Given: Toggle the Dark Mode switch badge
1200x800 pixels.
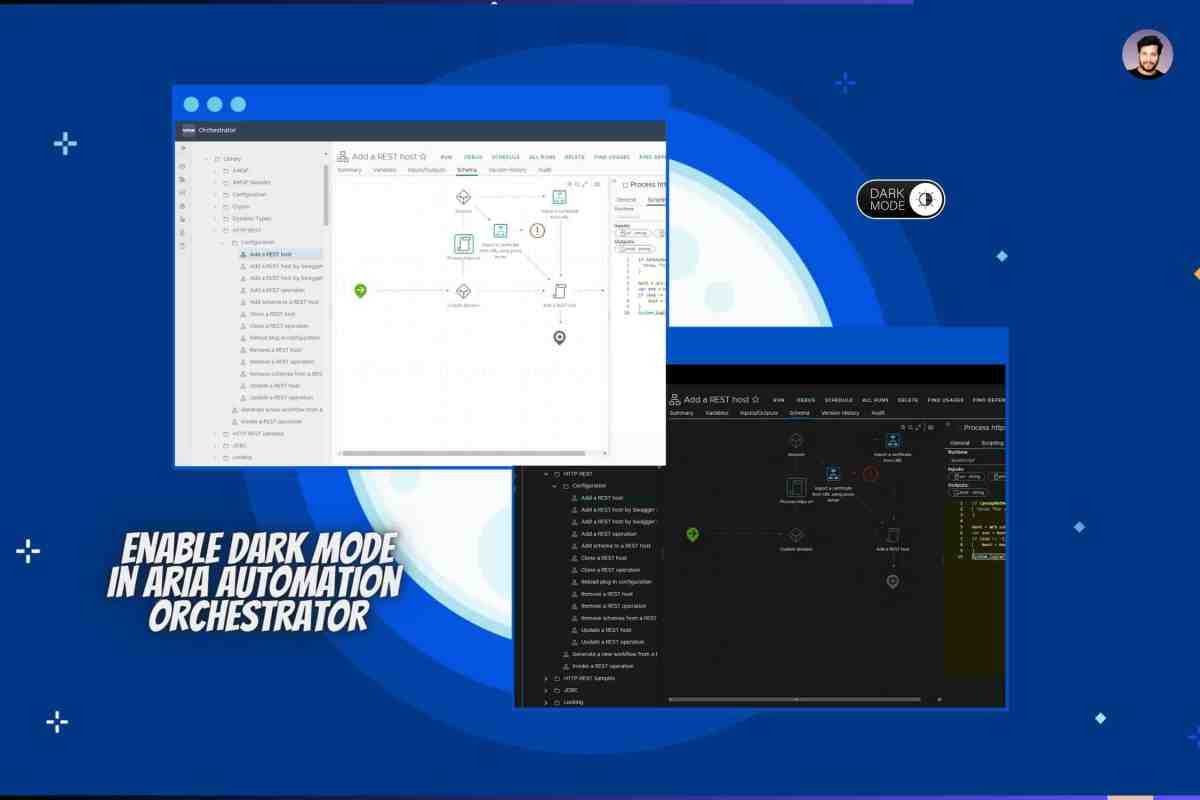Looking at the screenshot, I should point(900,199).
